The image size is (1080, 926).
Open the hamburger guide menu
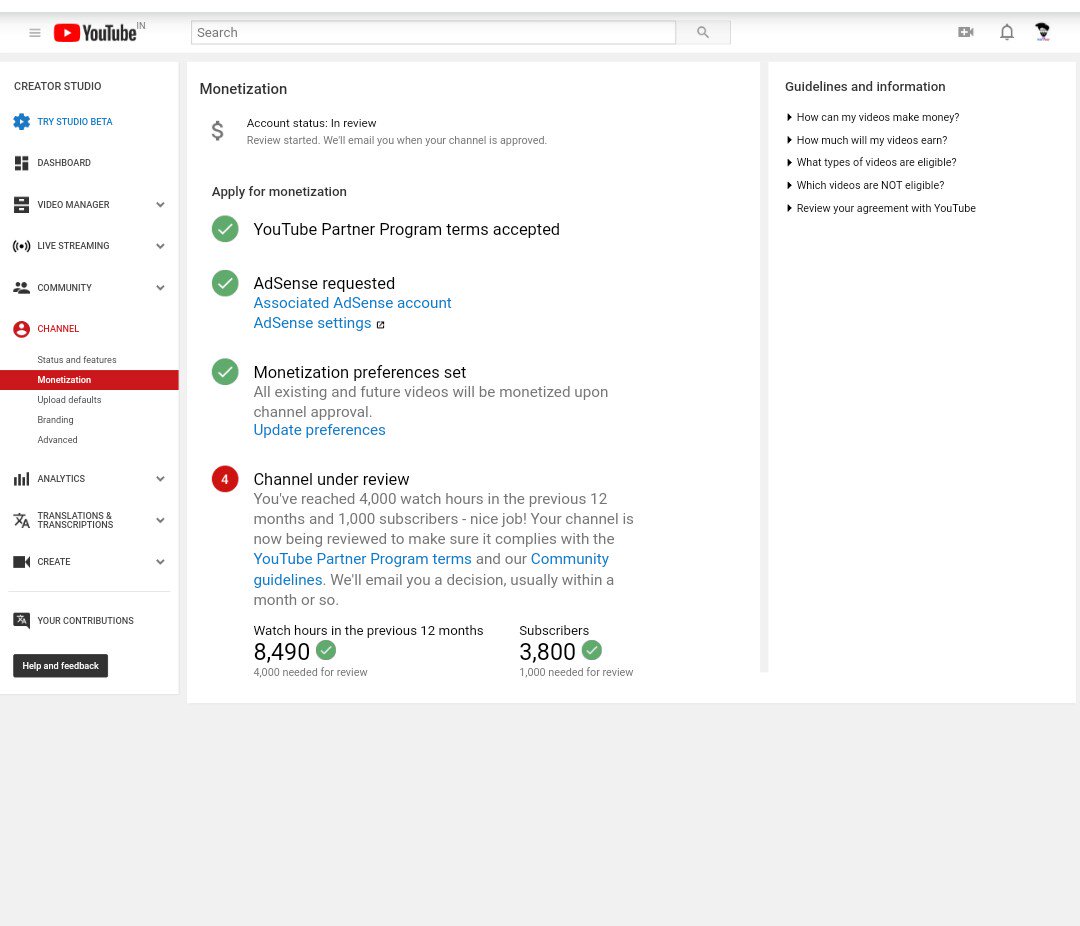[34, 32]
